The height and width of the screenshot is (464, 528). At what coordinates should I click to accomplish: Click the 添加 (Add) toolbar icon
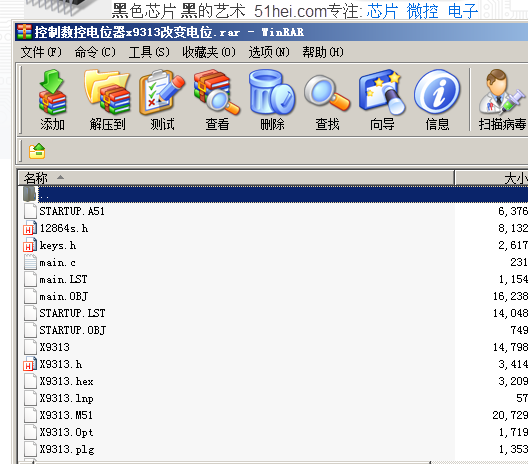point(52,100)
